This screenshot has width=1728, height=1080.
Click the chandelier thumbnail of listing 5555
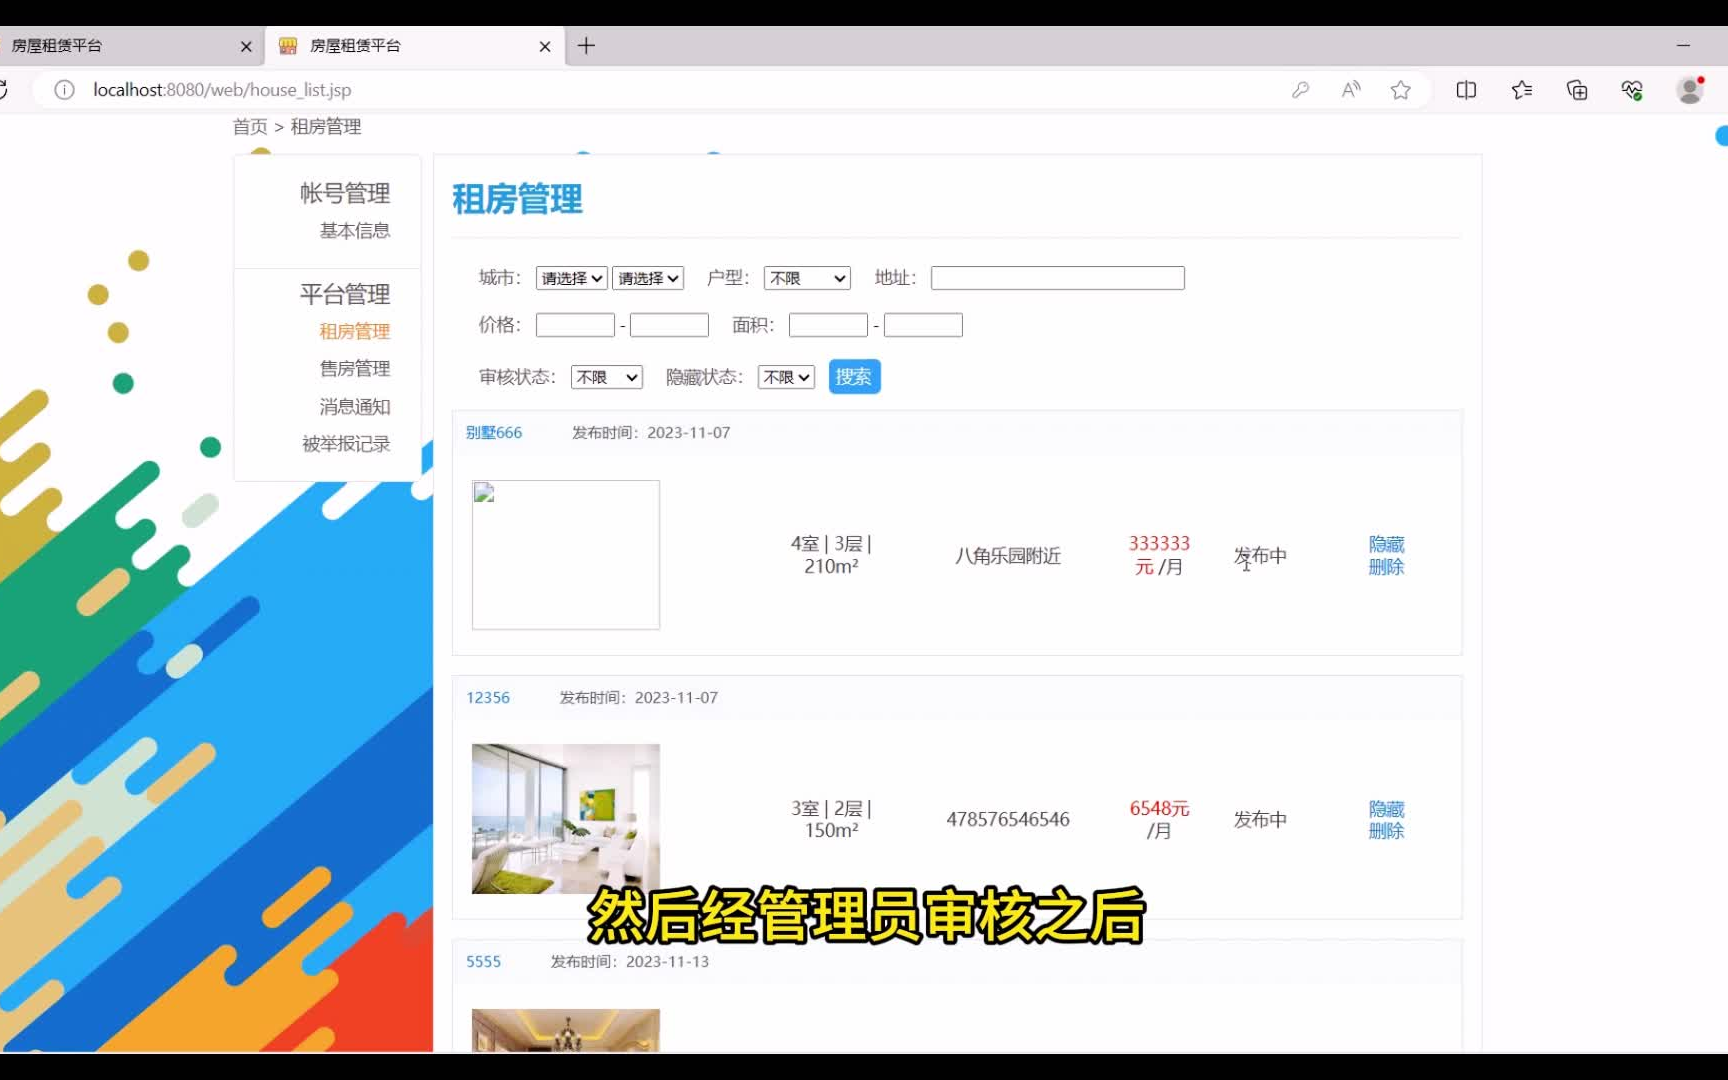tap(566, 1030)
